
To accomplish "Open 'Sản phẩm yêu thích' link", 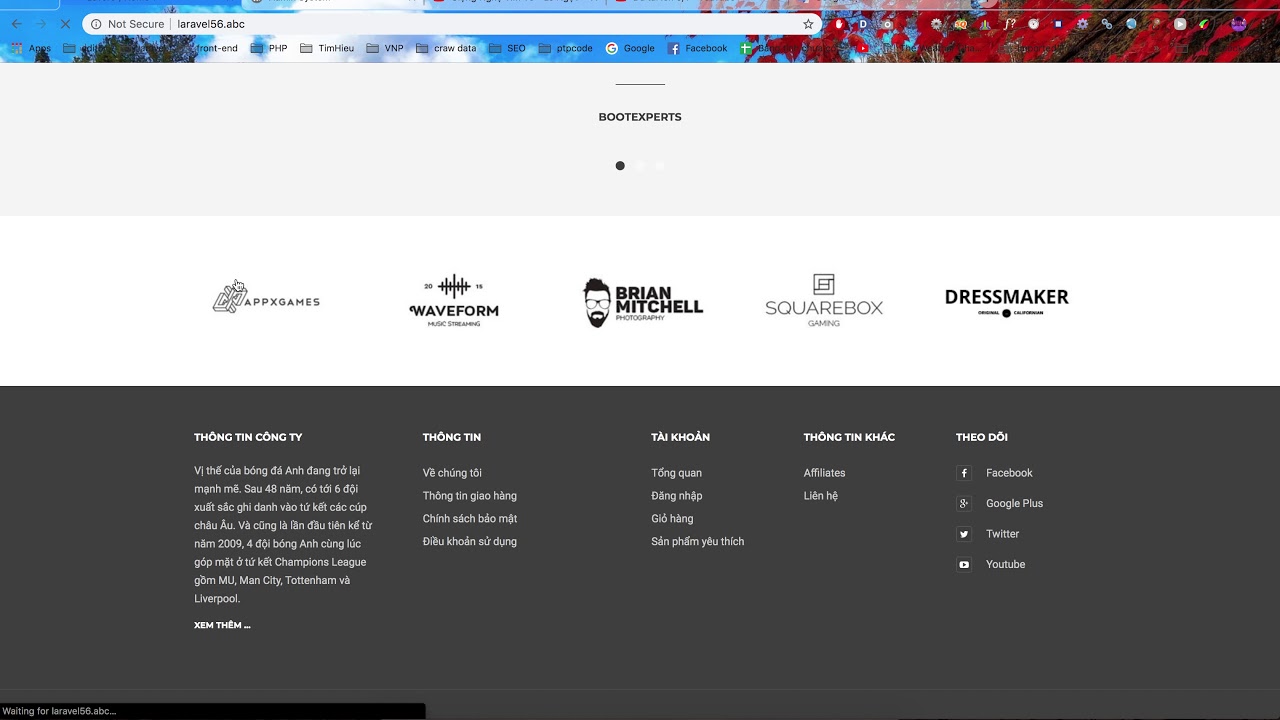I will tap(698, 542).
